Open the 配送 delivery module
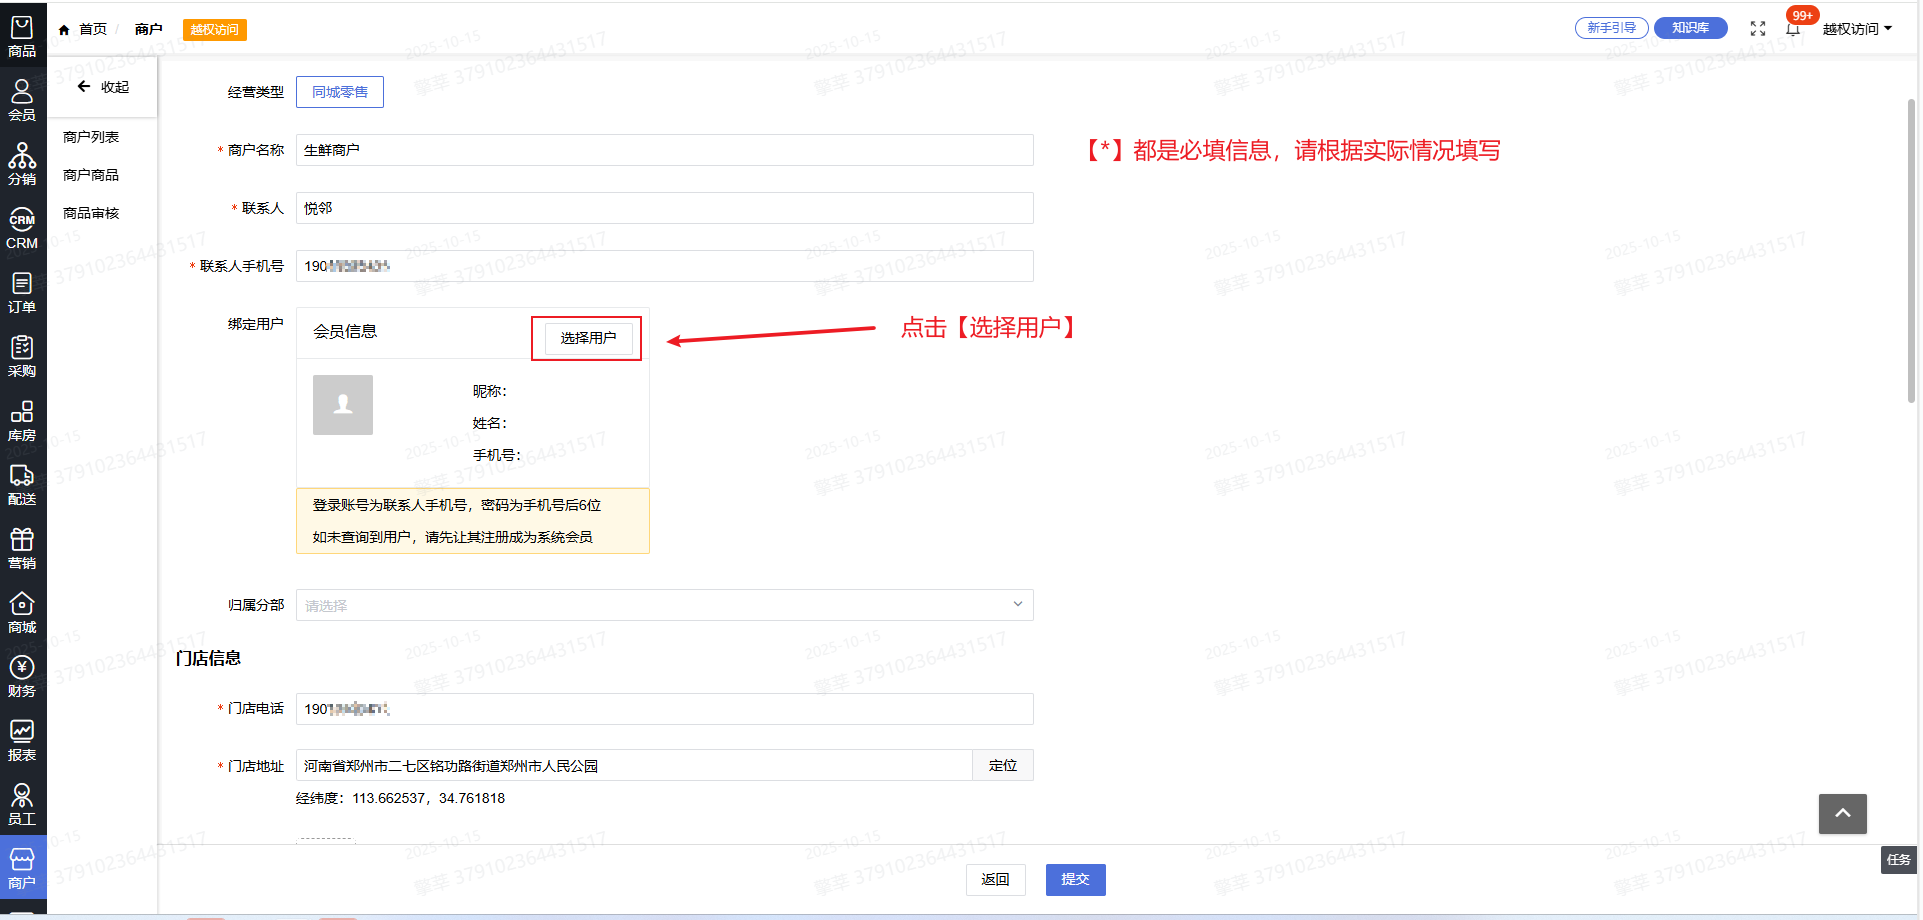Image resolution: width=1923 pixels, height=920 pixels. pos(22,484)
